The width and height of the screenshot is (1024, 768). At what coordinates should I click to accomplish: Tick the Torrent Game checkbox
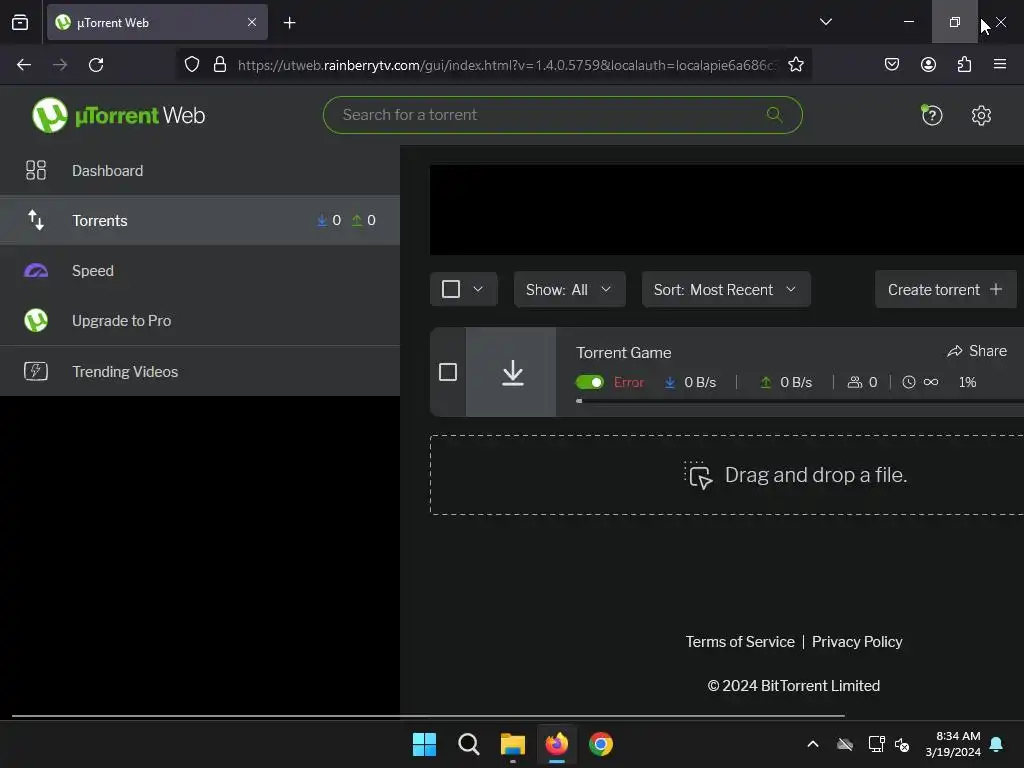click(x=448, y=372)
